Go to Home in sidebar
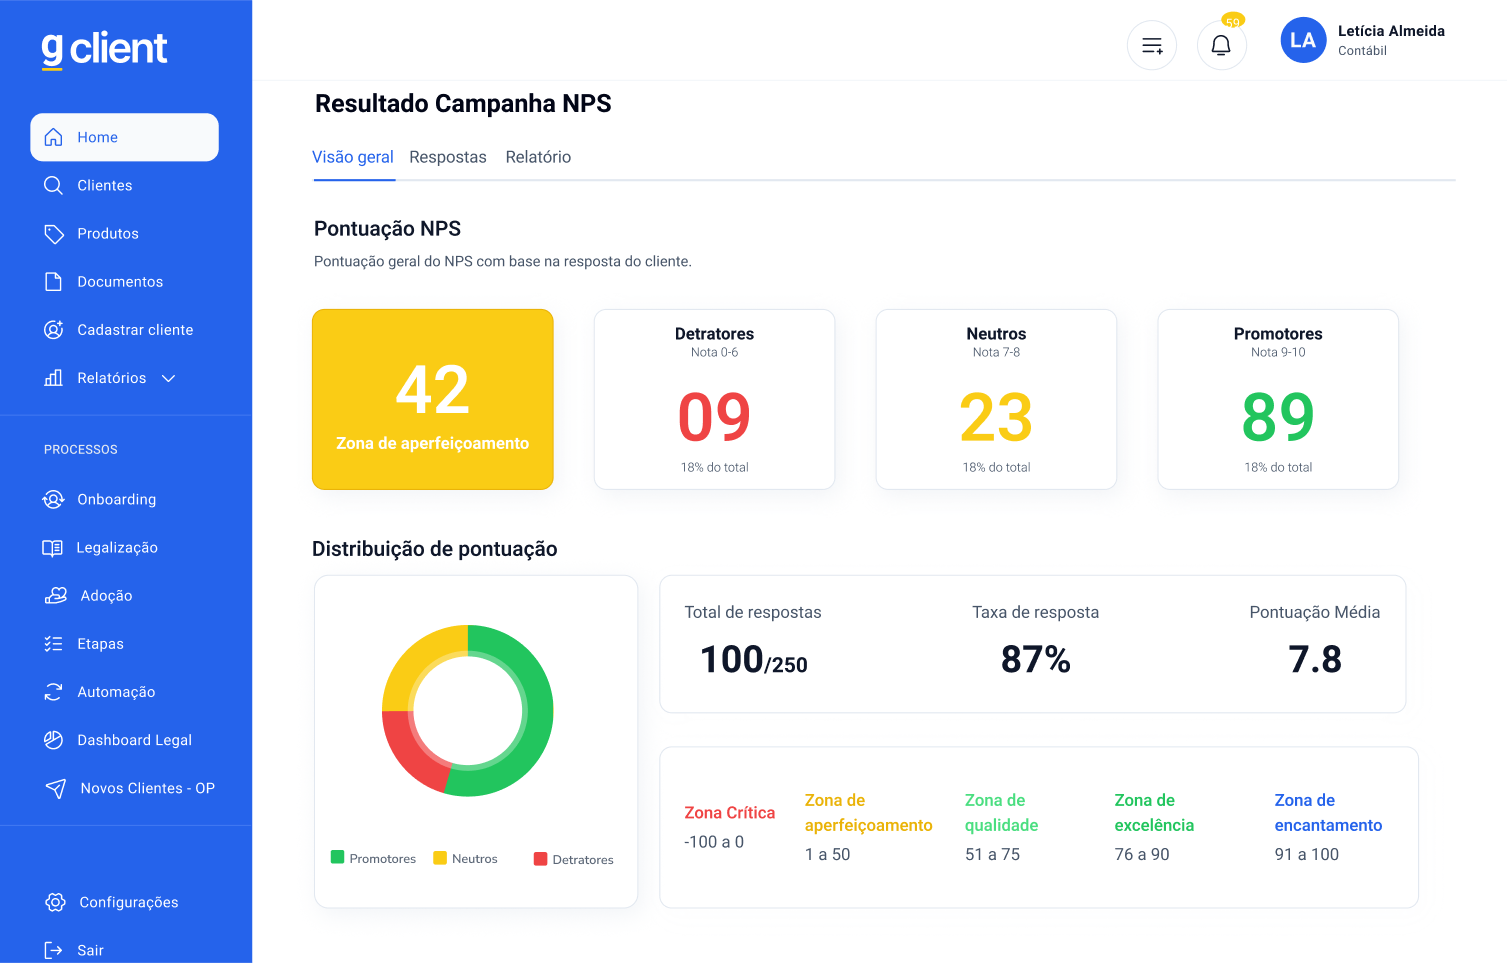Viewport: 1507px width, 963px height. (x=125, y=137)
